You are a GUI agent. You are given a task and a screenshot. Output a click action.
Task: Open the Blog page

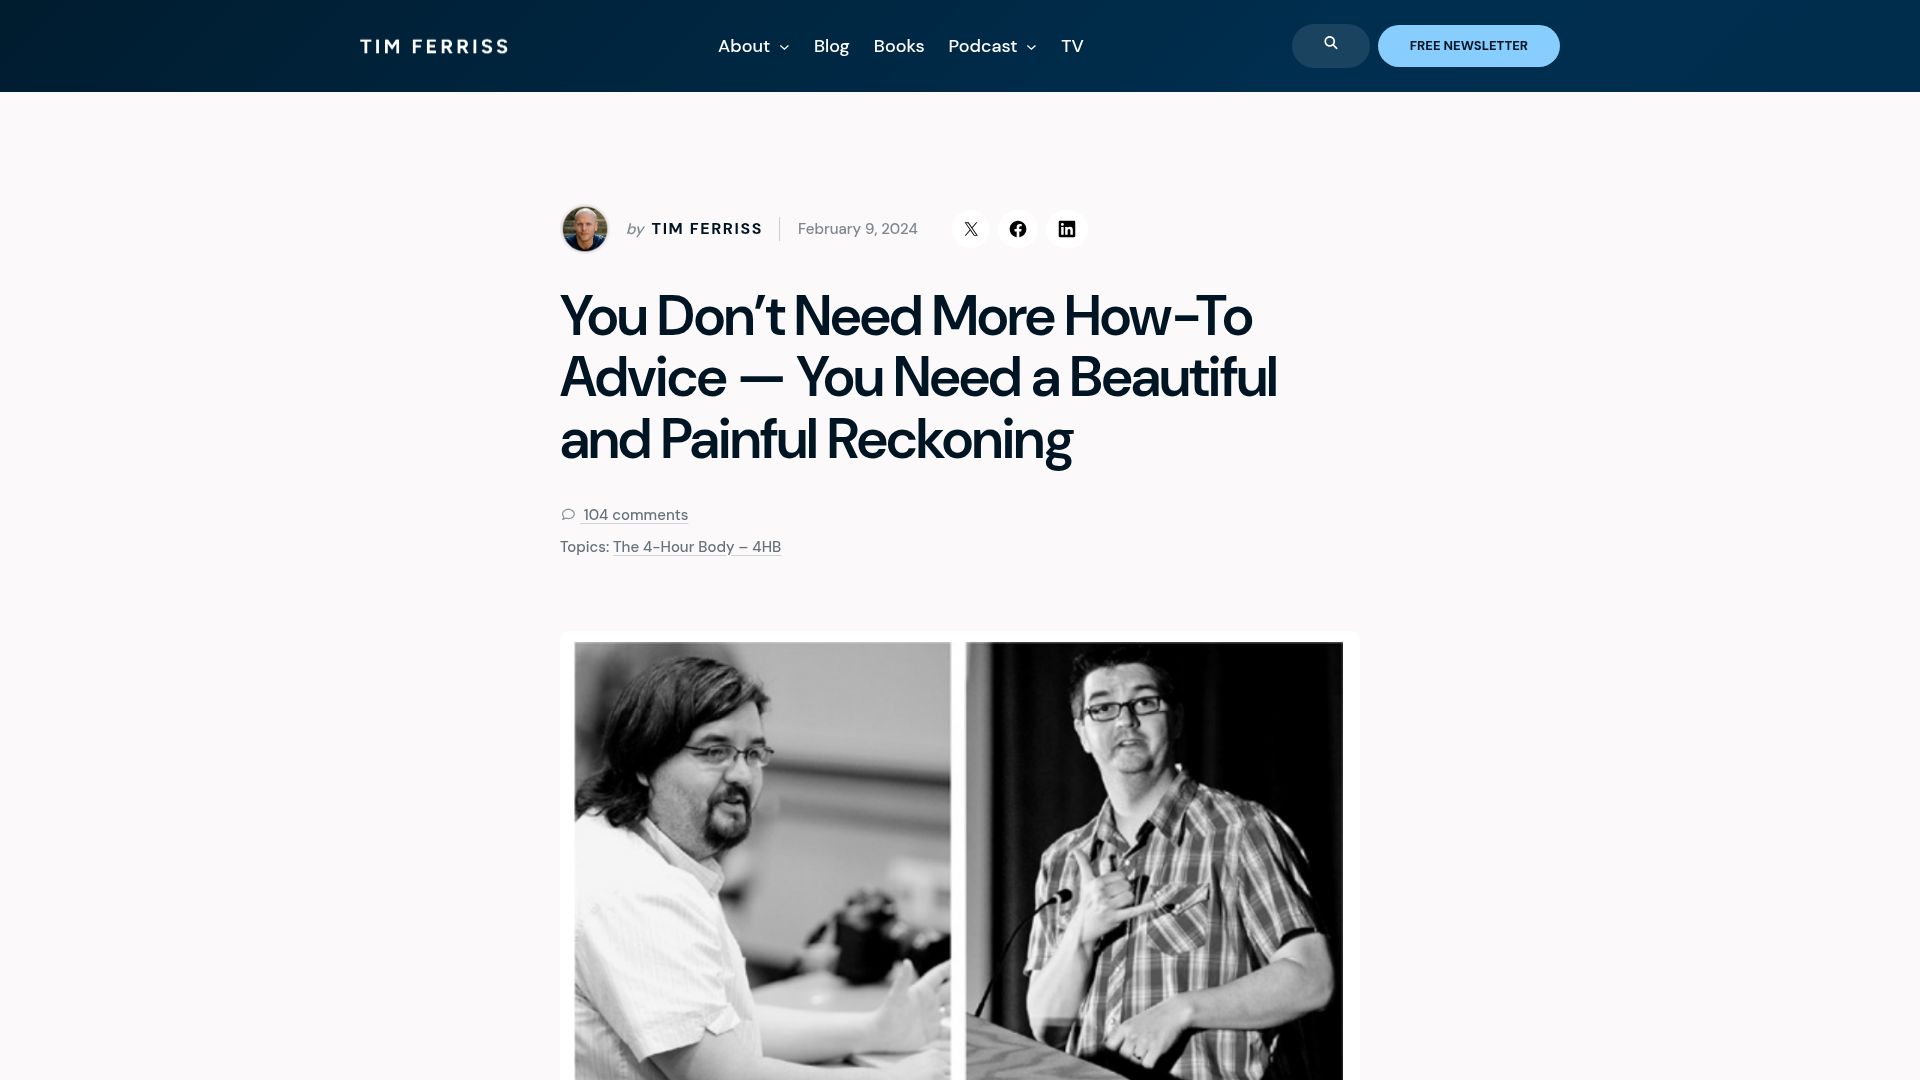[831, 46]
